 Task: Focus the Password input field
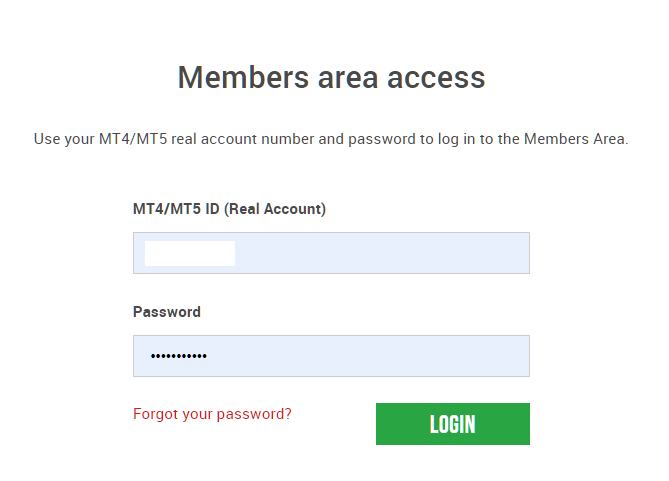tap(332, 356)
